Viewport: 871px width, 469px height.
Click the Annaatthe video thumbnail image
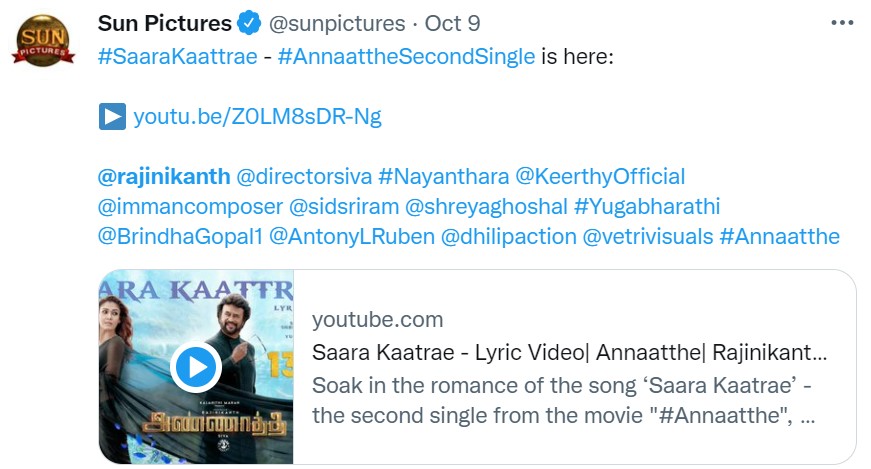196,367
